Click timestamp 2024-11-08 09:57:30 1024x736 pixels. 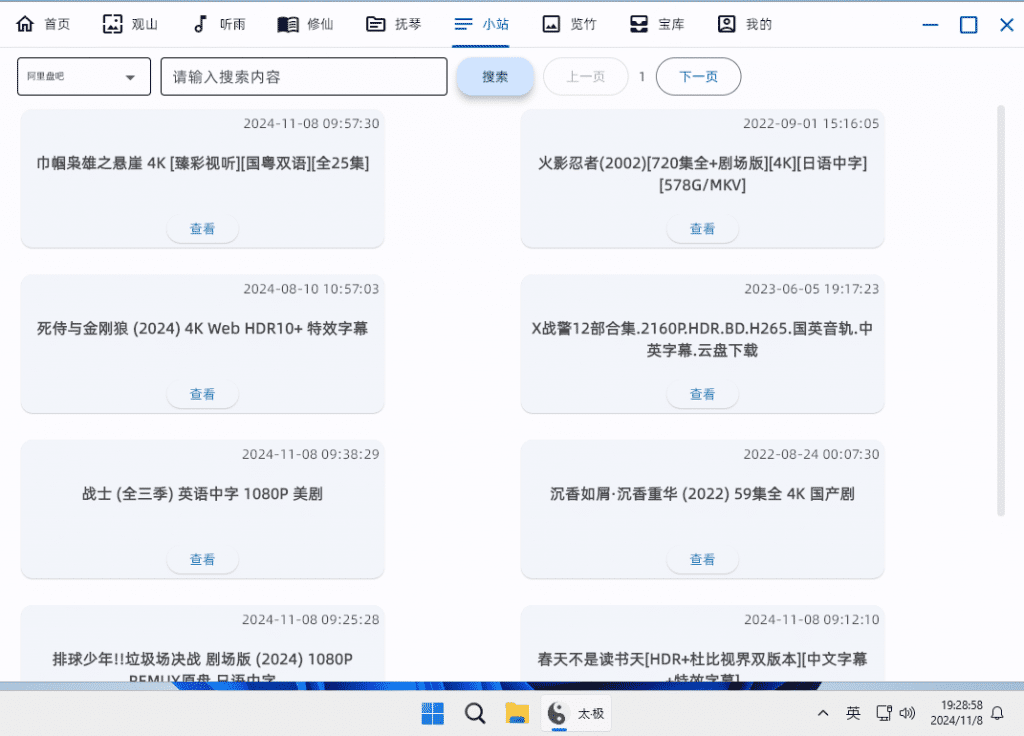tap(311, 123)
